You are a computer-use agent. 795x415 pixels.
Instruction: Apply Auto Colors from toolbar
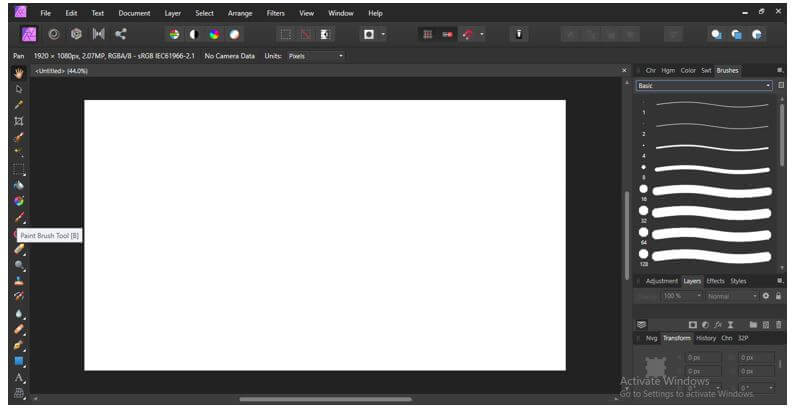coord(214,34)
